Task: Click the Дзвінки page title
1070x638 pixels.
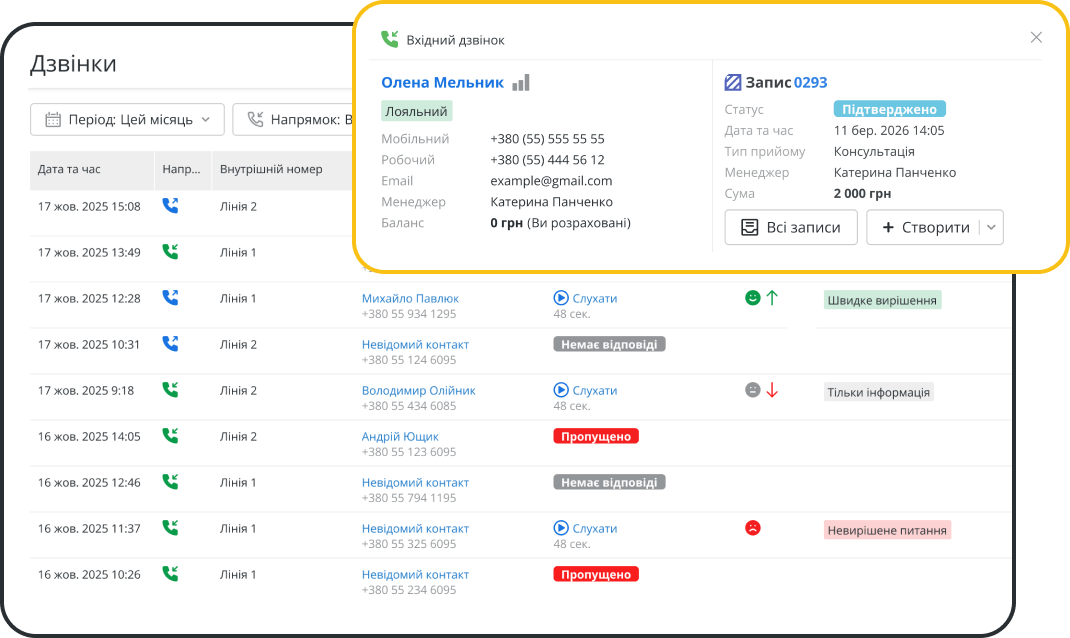Action: 73,63
